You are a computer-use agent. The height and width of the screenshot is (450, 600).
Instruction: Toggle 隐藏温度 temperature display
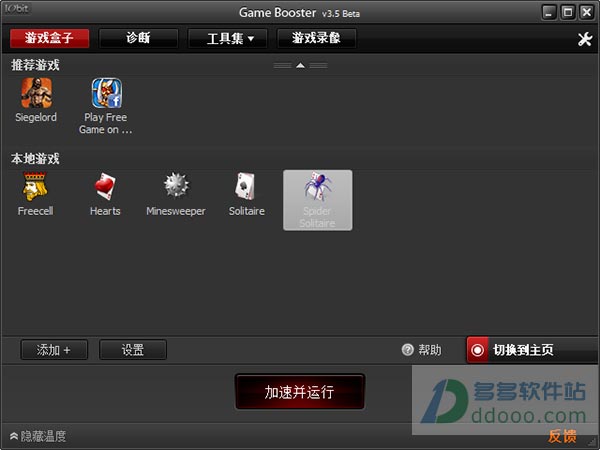point(38,436)
